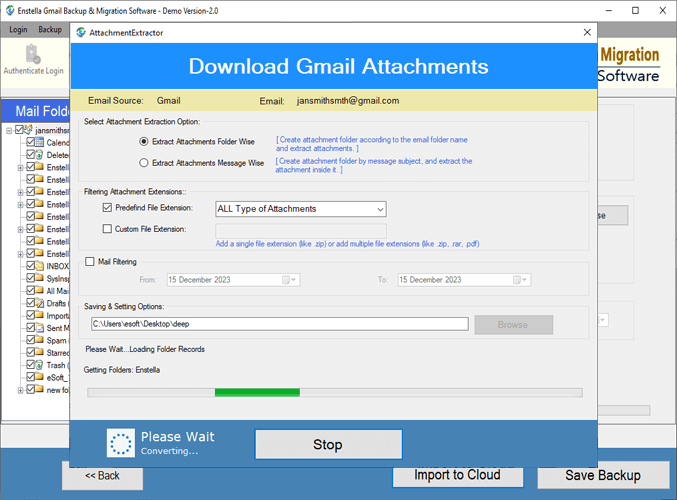Enable the Custom File Extension checkbox
677x500 pixels.
(x=108, y=229)
